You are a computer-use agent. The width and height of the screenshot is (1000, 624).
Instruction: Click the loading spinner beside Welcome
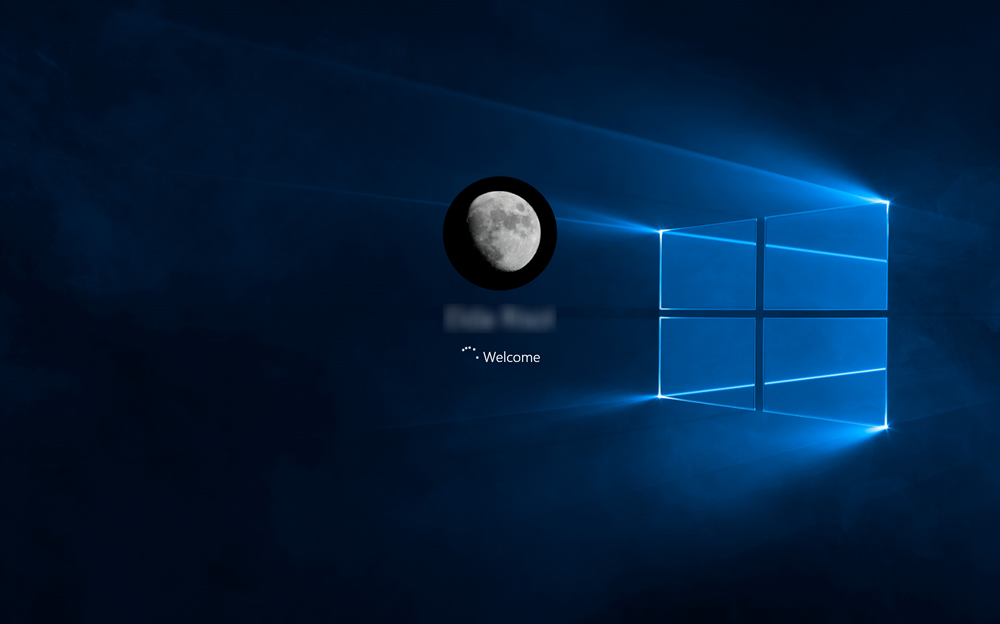(x=470, y=353)
